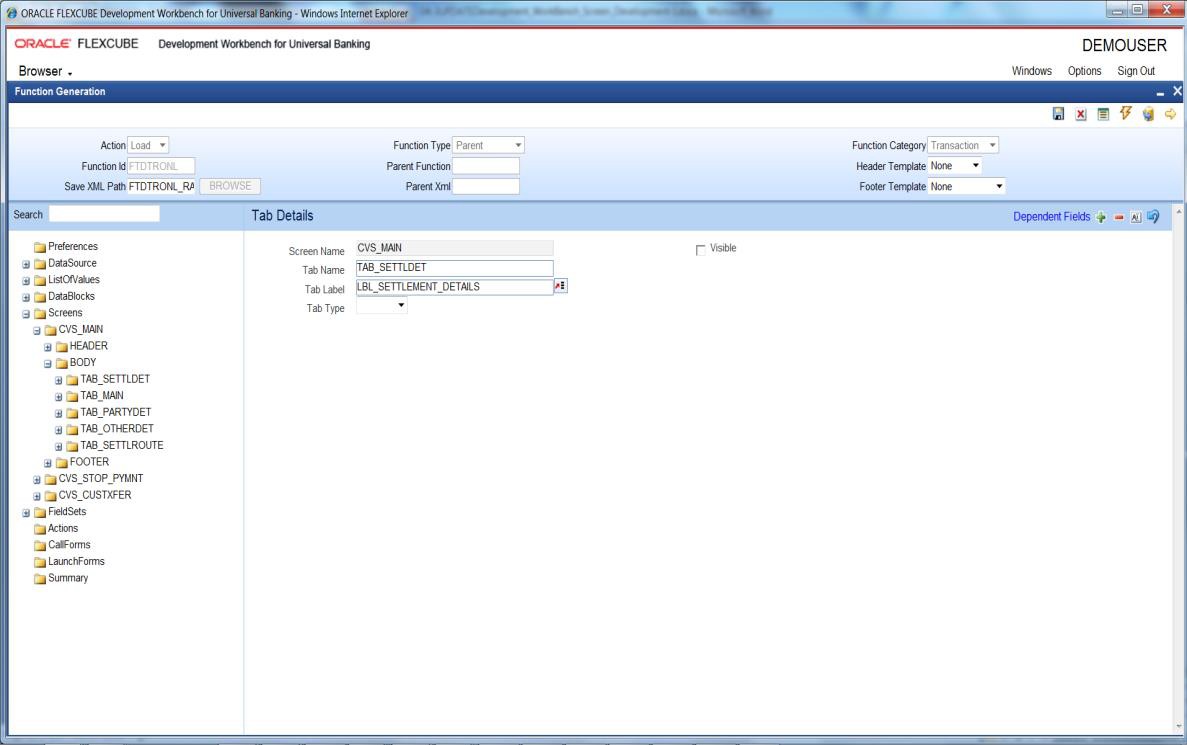Select the FOOTER tree item

(89, 462)
